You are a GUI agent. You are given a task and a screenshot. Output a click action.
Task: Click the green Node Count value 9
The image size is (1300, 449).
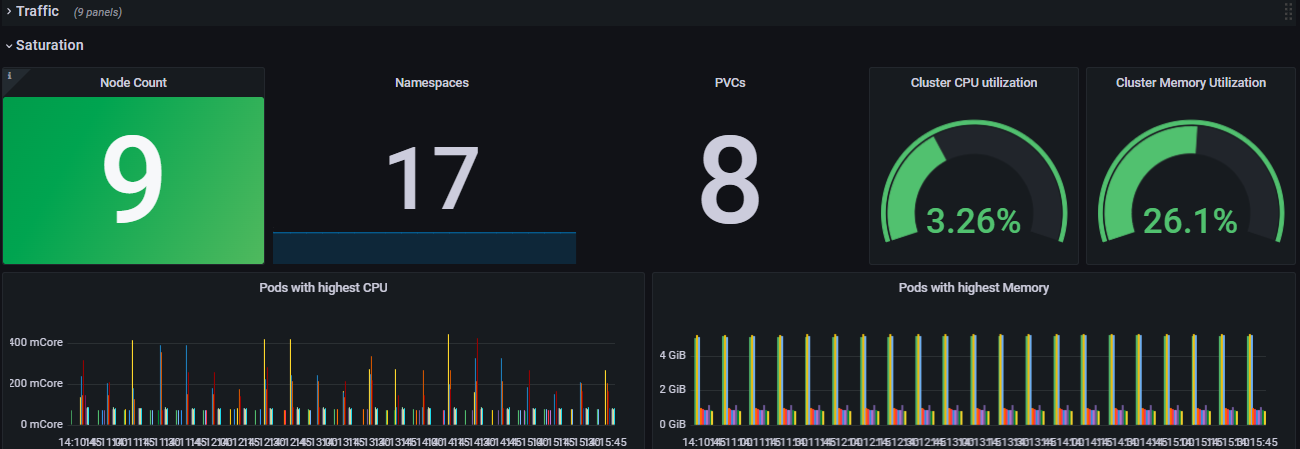(133, 180)
